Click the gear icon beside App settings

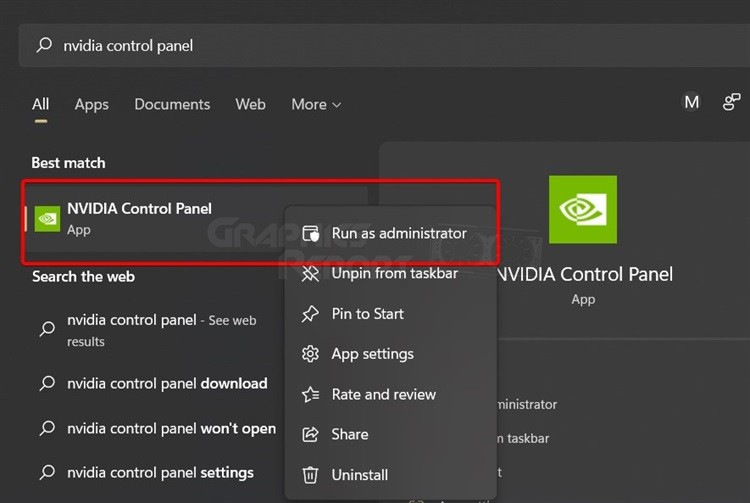click(310, 354)
